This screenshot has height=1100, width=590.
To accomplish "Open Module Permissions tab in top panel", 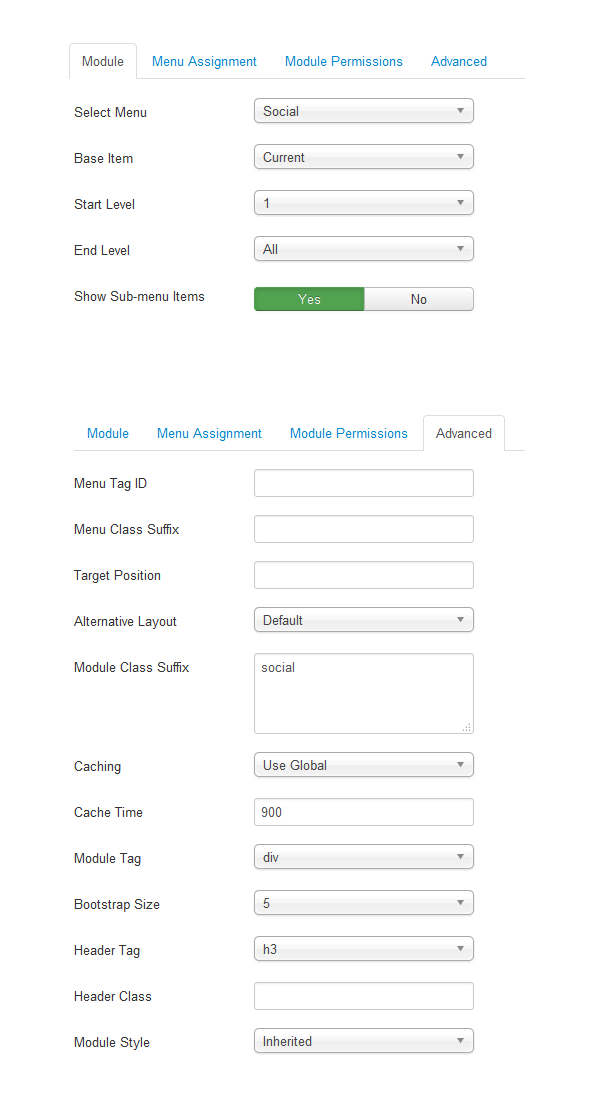I will coord(344,62).
